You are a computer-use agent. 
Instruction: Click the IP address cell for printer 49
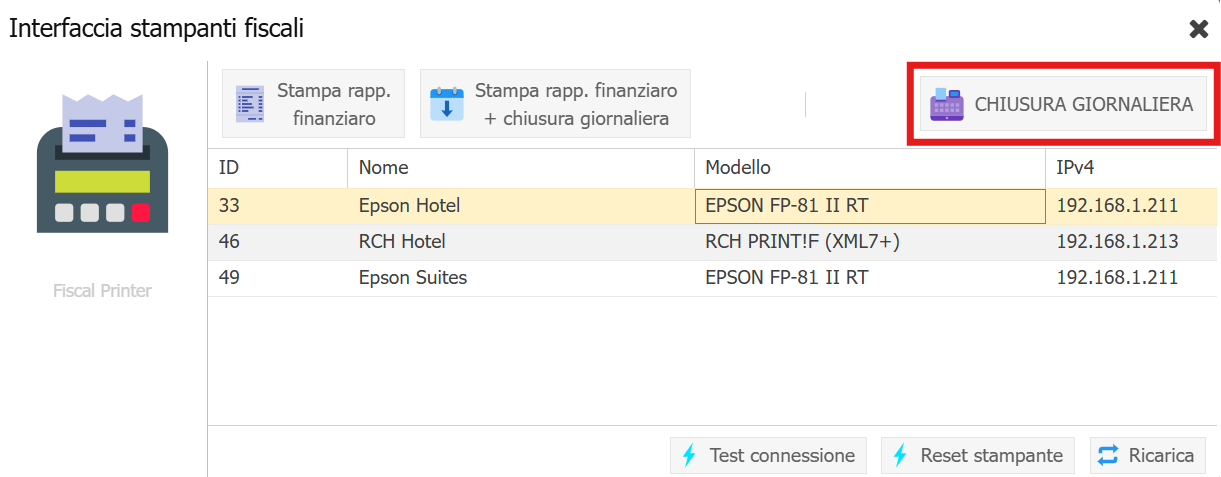[x=1117, y=278]
